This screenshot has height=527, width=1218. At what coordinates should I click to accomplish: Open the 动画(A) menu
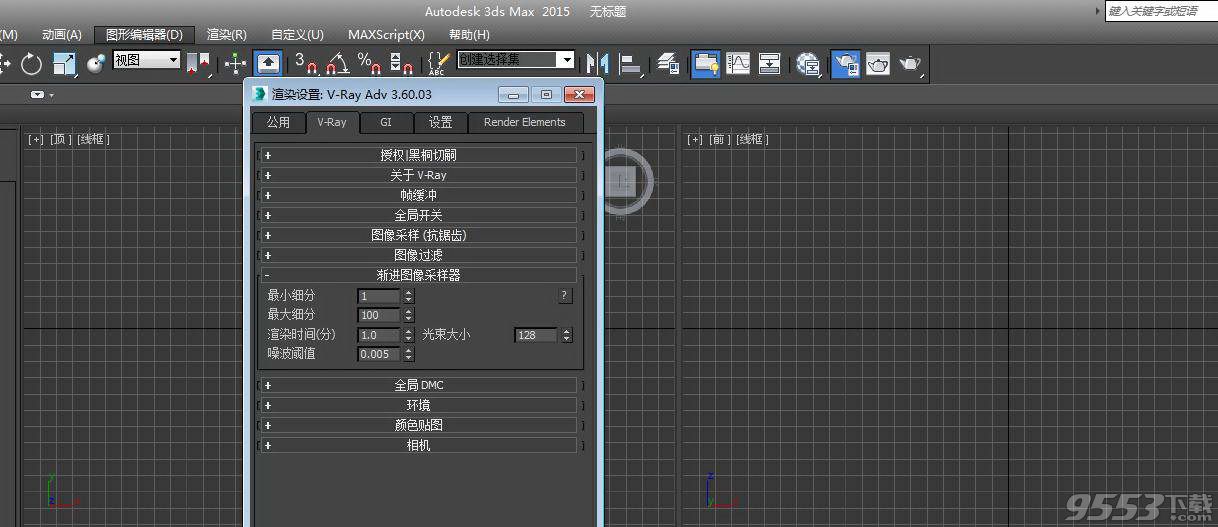(x=61, y=34)
